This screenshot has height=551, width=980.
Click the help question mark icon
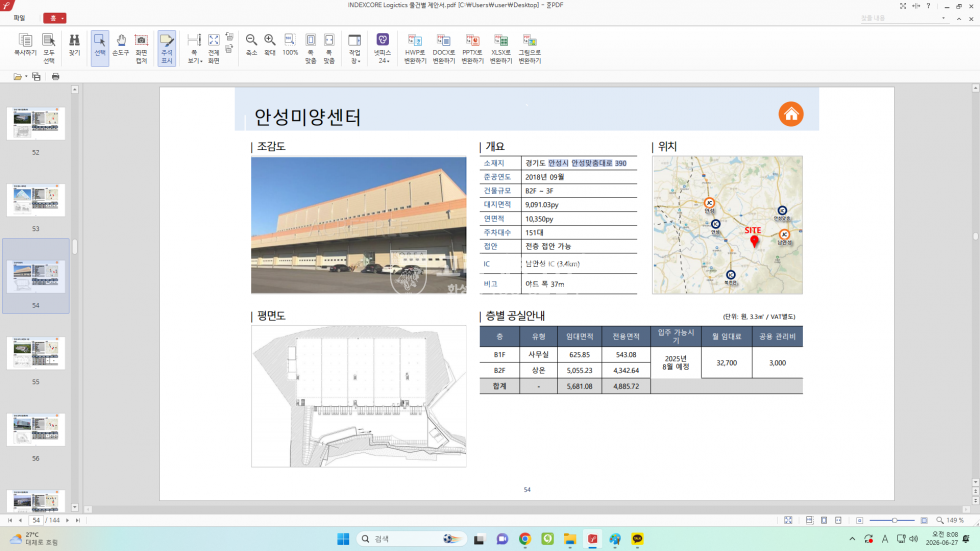click(x=928, y=6)
